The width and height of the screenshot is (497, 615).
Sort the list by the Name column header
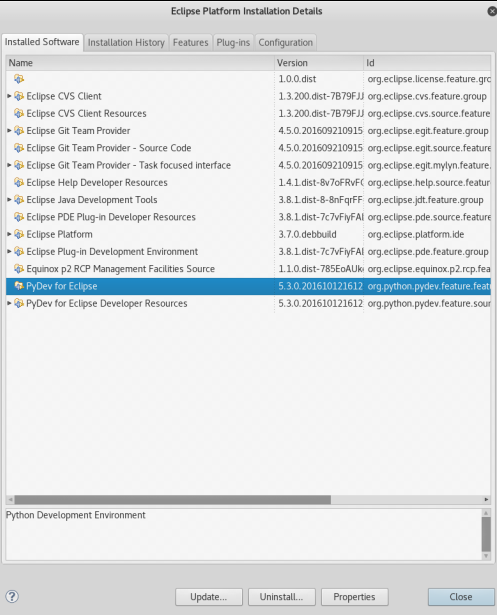coord(140,63)
